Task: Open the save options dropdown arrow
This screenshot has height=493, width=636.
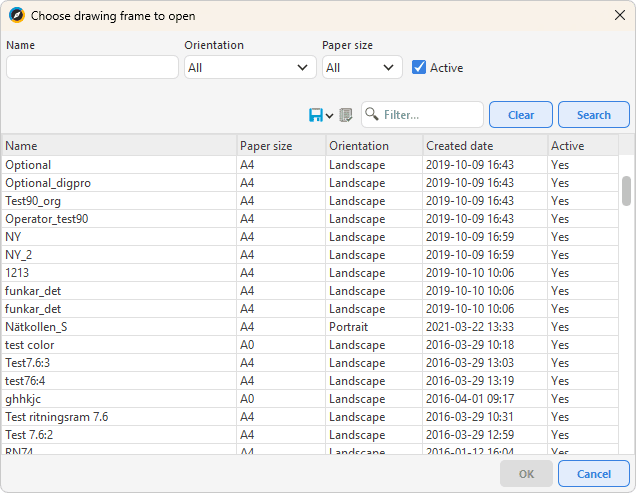Action: coord(330,116)
